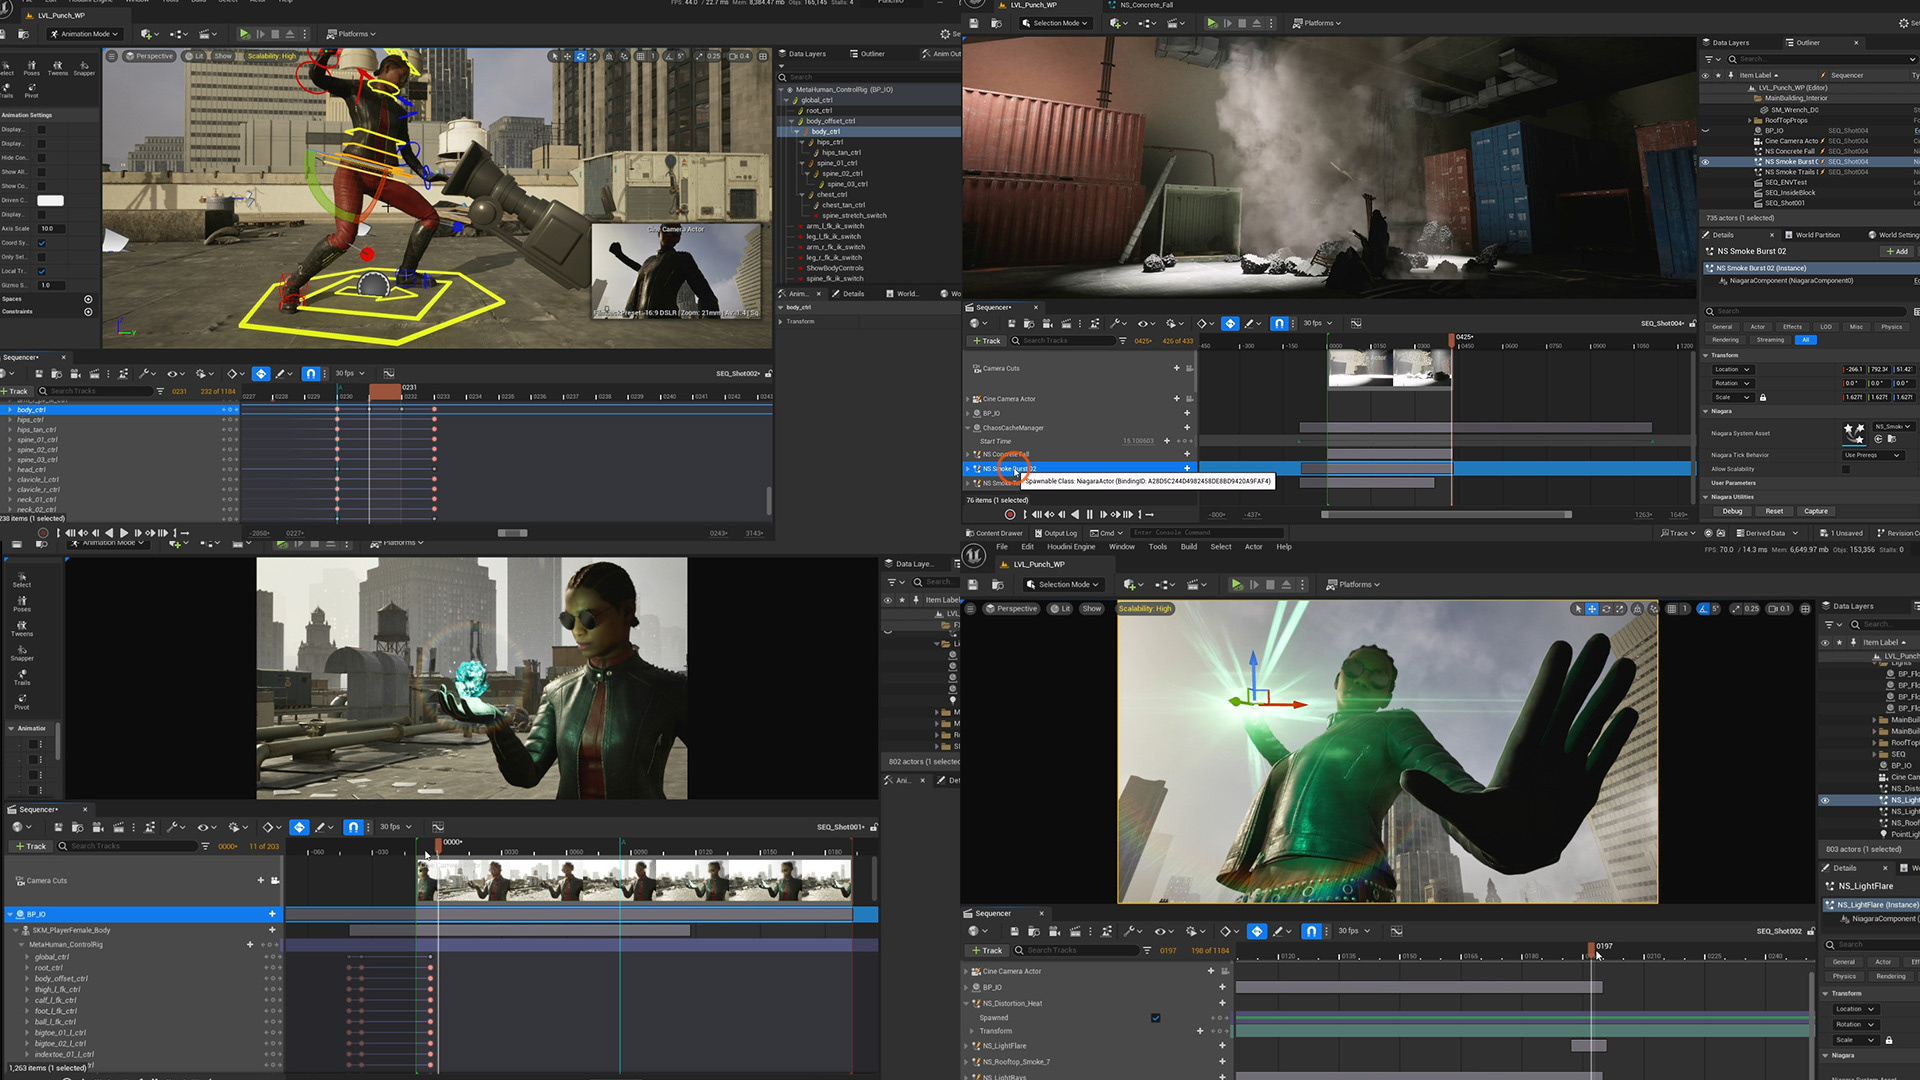Click the Debug button under Niagara Utilities

[1732, 511]
